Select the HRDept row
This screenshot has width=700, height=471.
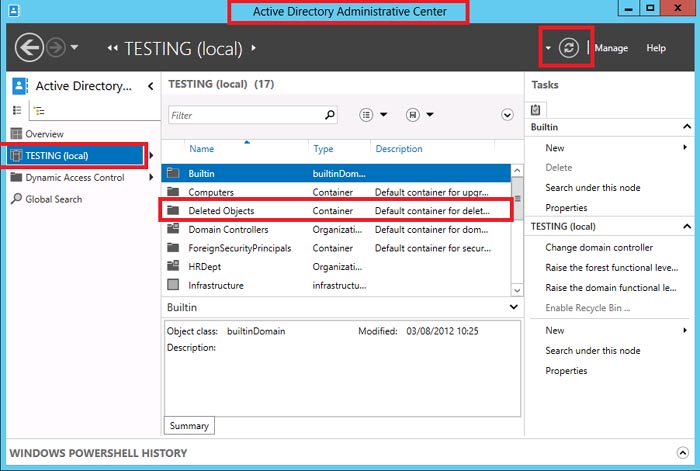(x=336, y=267)
